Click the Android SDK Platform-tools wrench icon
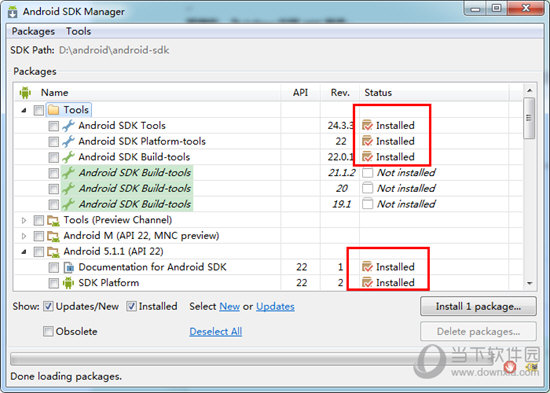 point(68,141)
